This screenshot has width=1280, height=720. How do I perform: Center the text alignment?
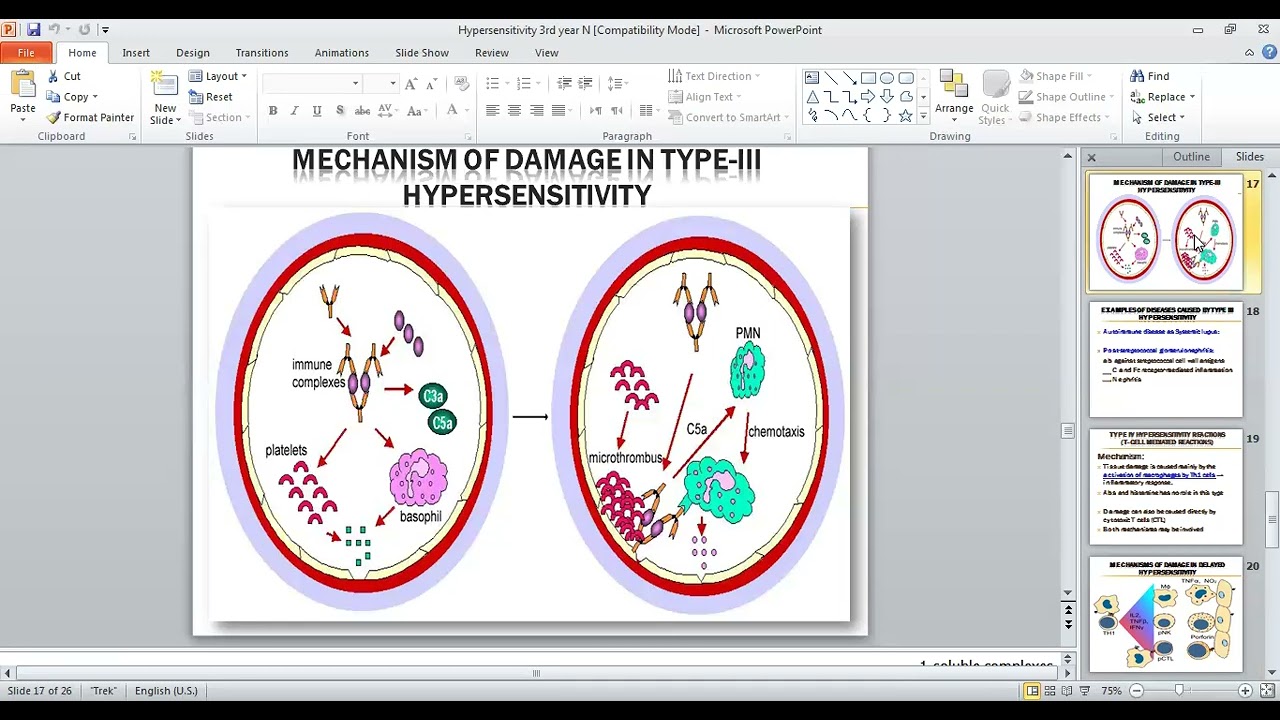click(x=514, y=110)
